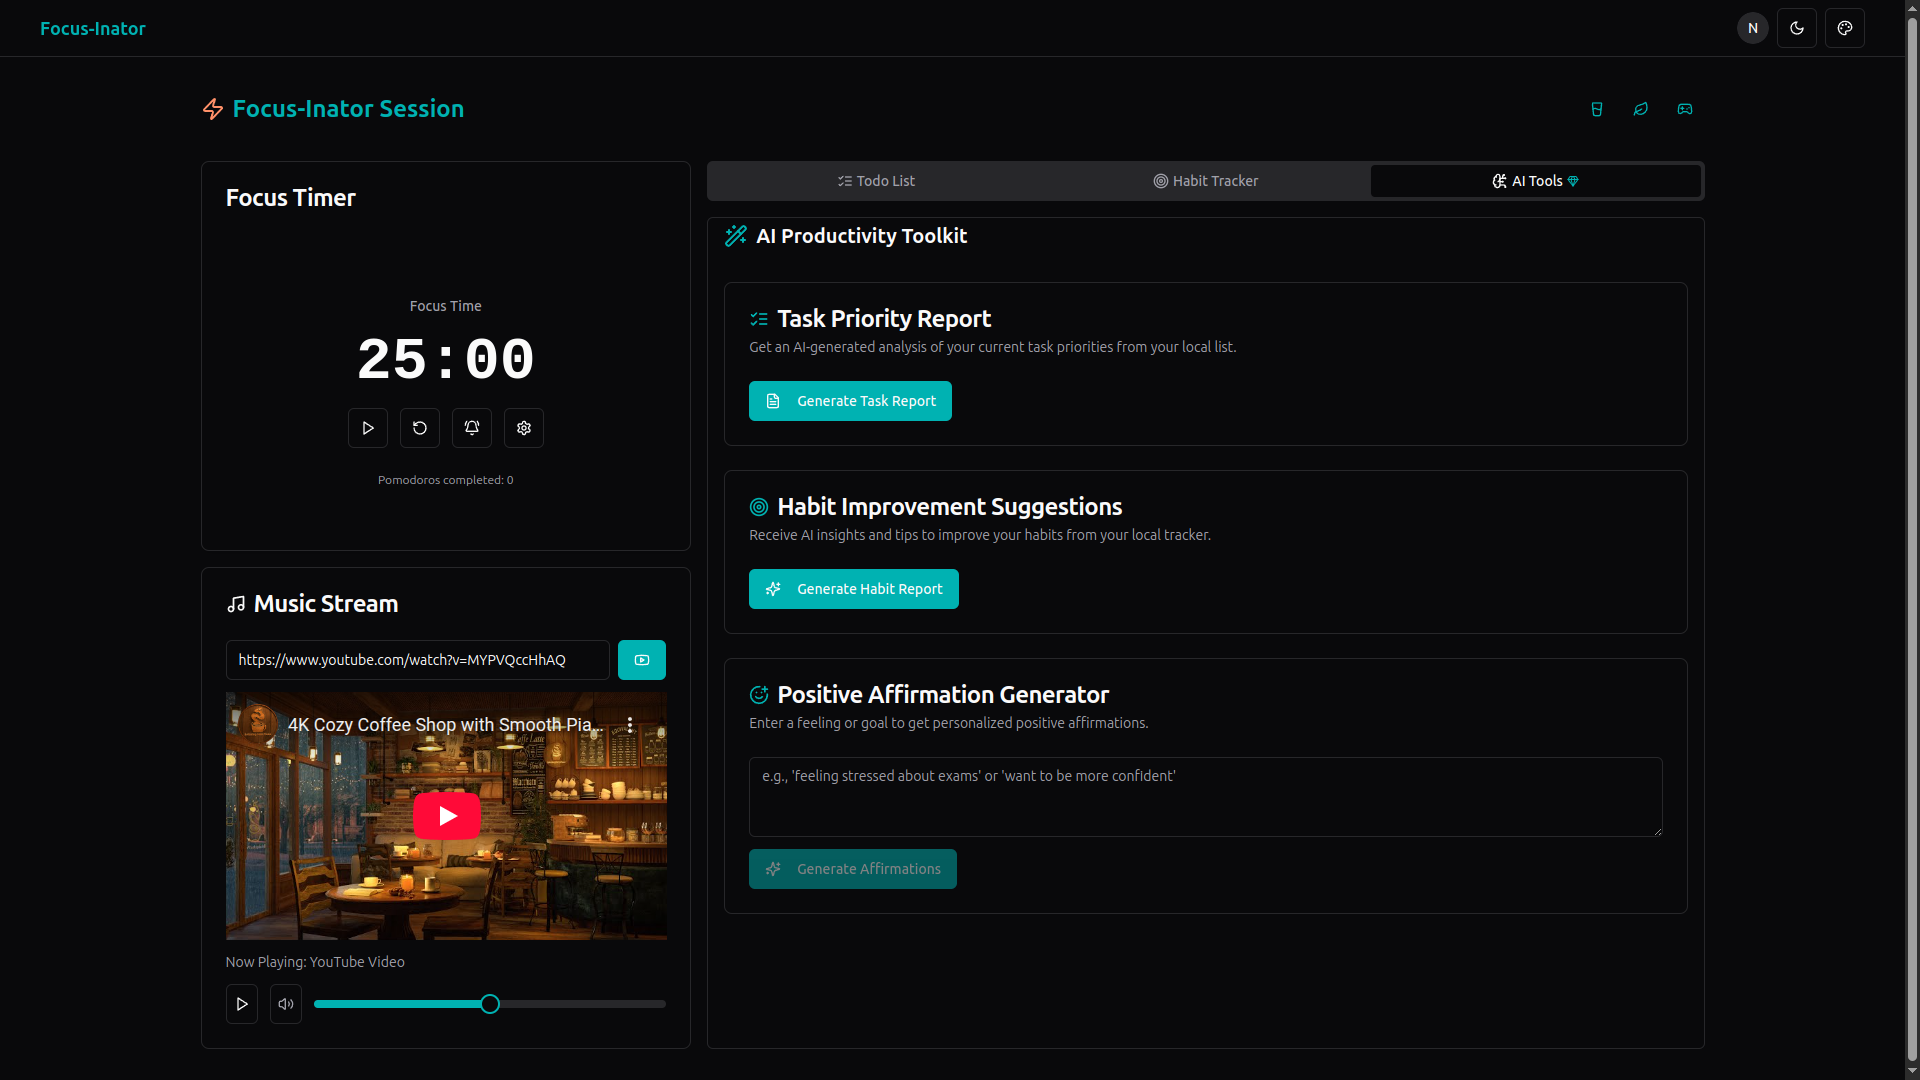Click the timer bell notification icon

472,428
